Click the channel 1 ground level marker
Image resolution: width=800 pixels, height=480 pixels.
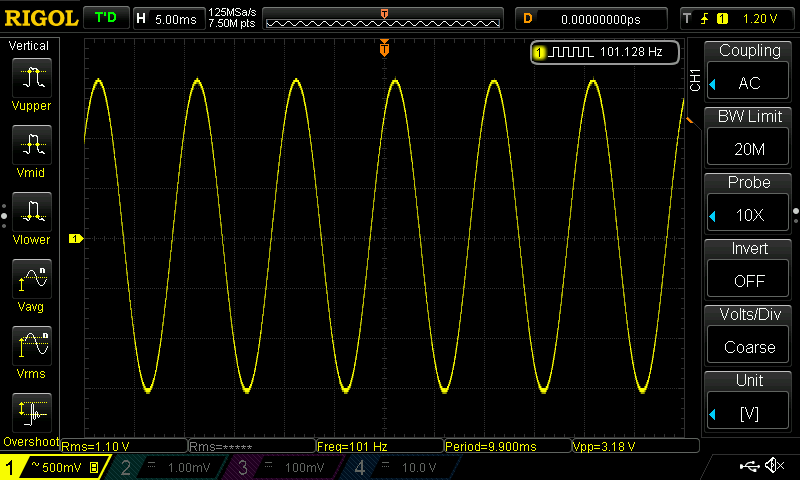coord(76,238)
